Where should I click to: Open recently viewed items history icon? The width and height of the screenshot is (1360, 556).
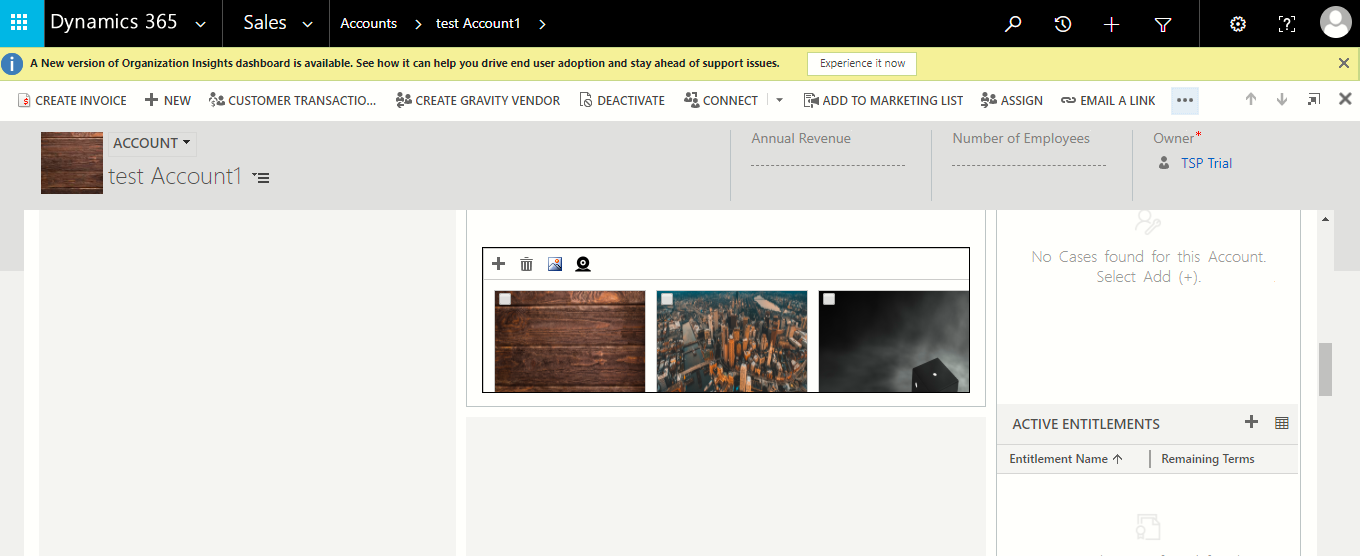(x=1062, y=24)
